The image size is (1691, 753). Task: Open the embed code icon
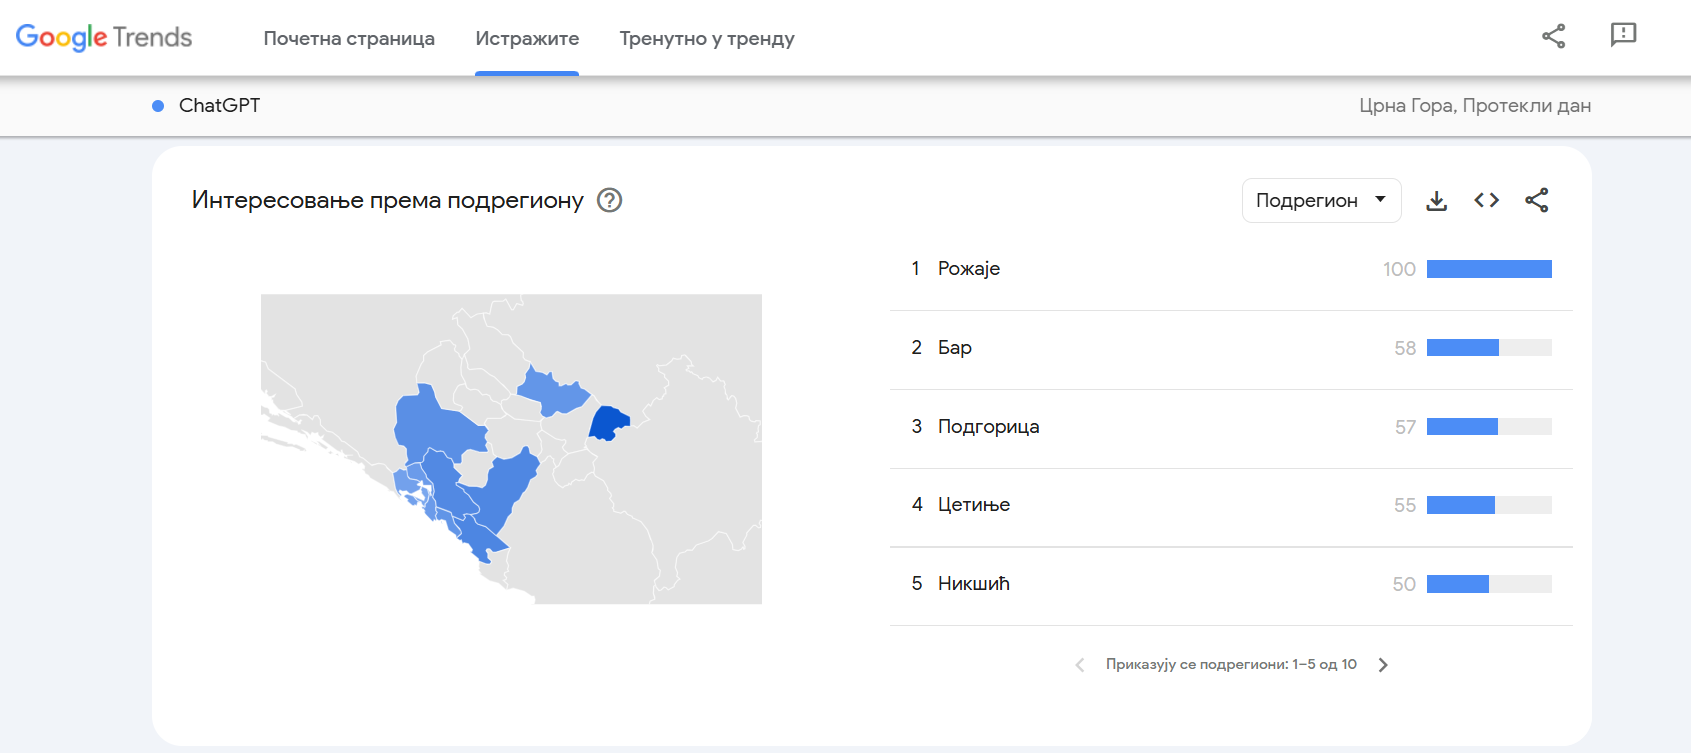pyautogui.click(x=1486, y=200)
